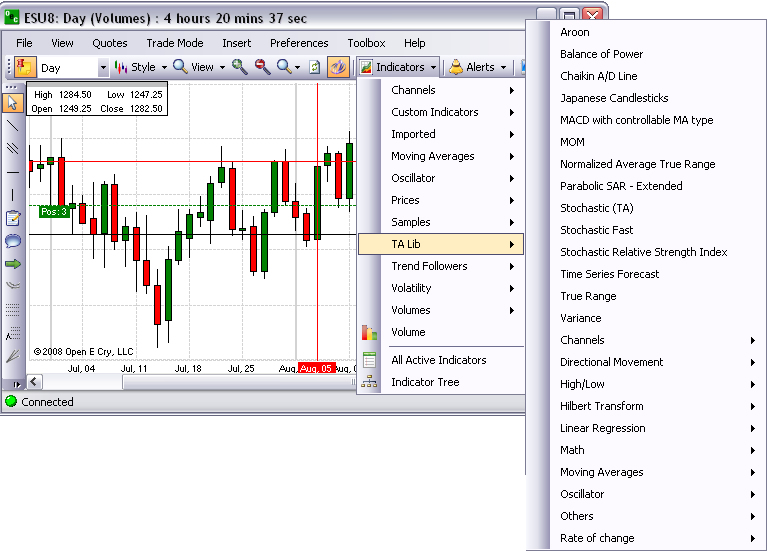
Task: Choose Normalized Average True Range
Action: [637, 164]
